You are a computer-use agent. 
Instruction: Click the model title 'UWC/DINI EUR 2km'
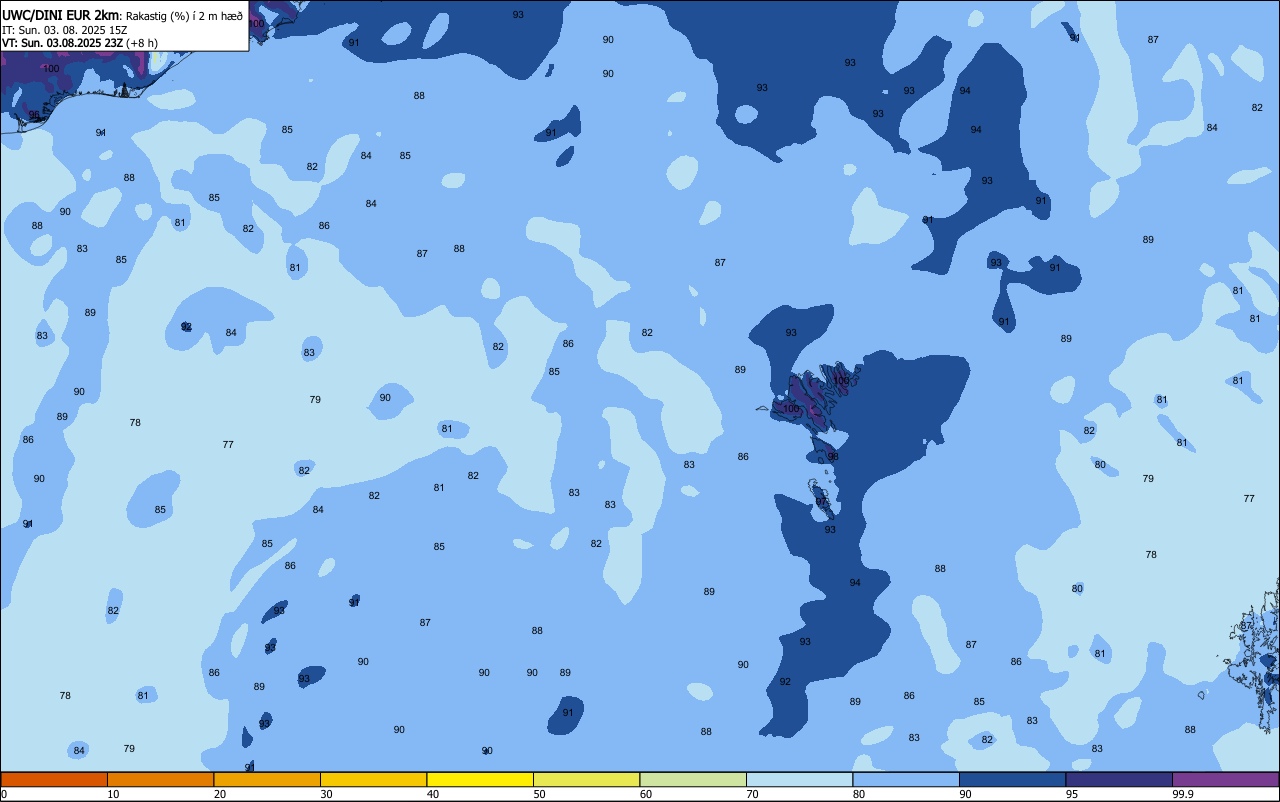pos(61,15)
